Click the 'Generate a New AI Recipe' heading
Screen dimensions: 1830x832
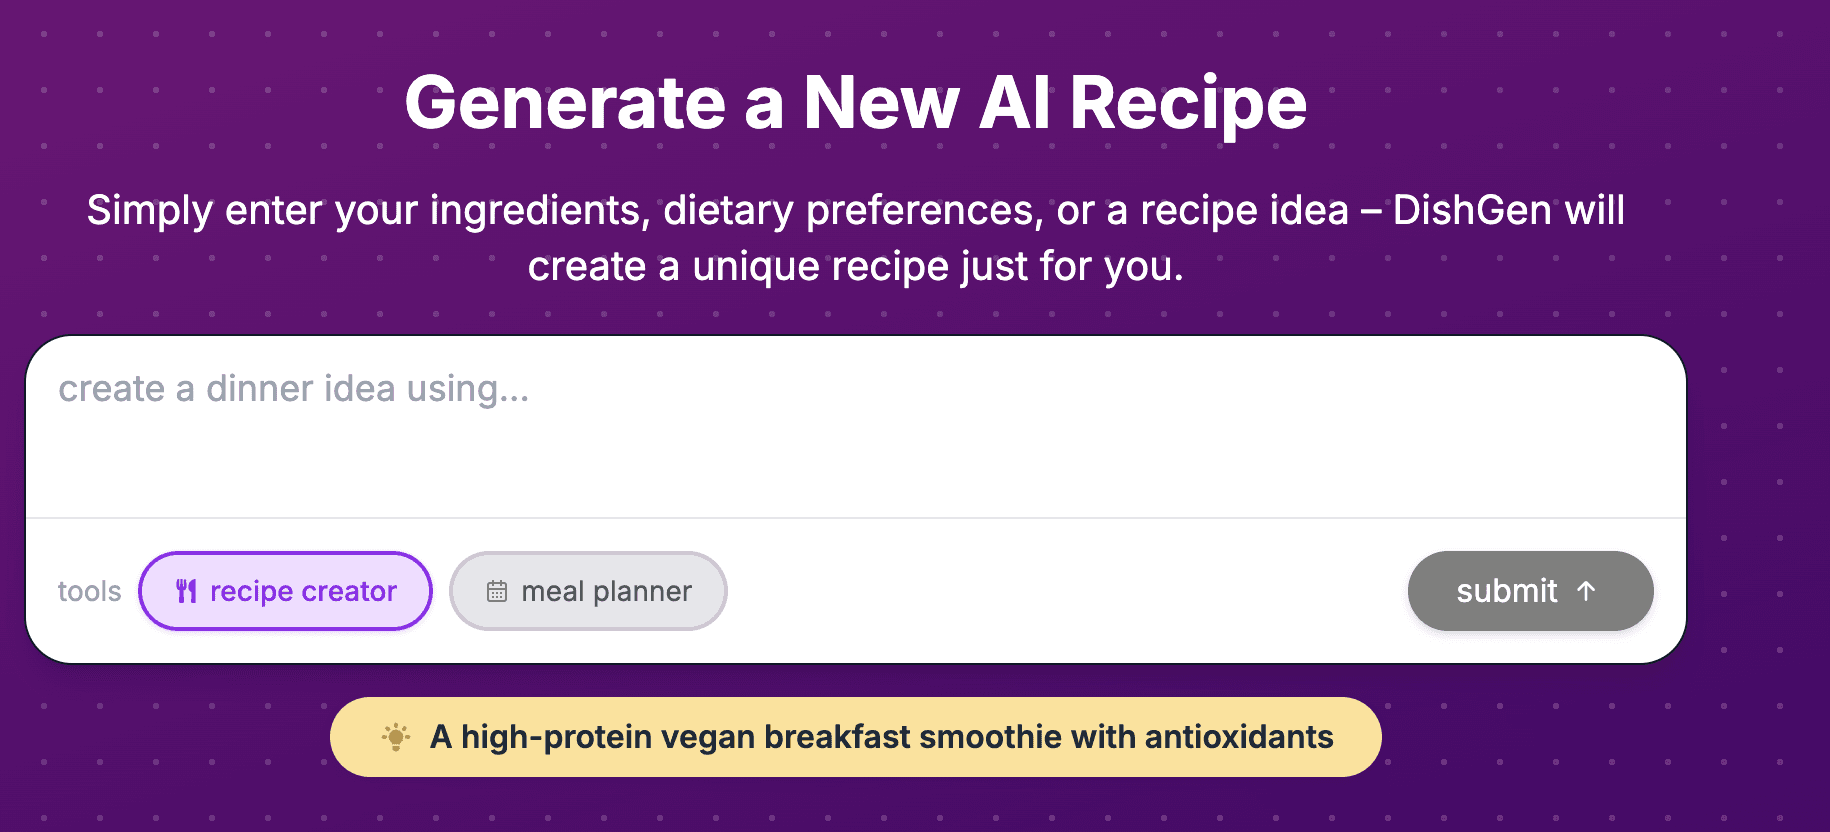[x=856, y=102]
